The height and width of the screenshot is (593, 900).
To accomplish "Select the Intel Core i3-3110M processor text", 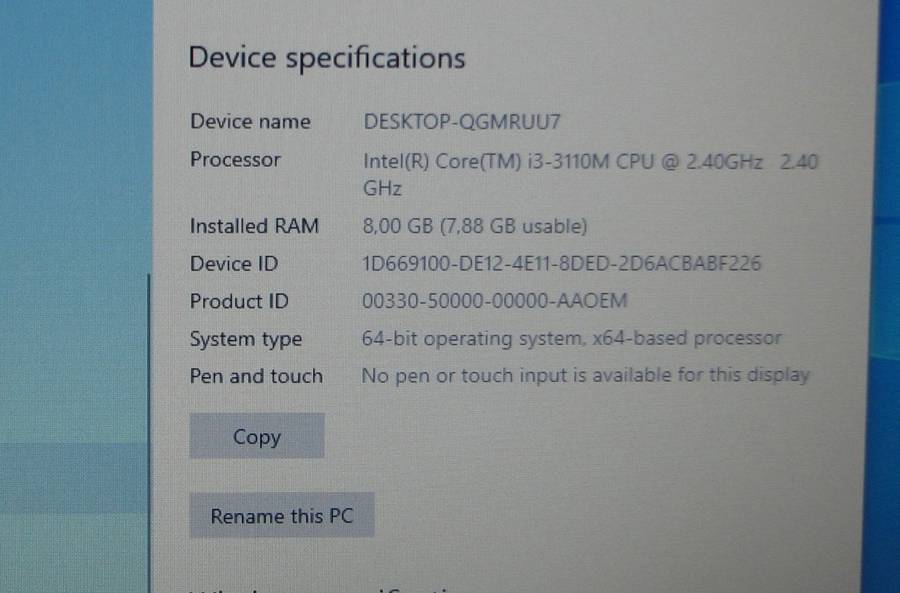I will point(591,175).
